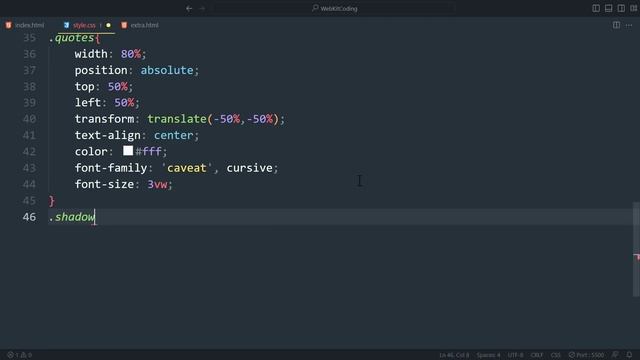The image size is (640, 360).
Task: Click Live Server Port: 5500 status
Action: [586, 355]
